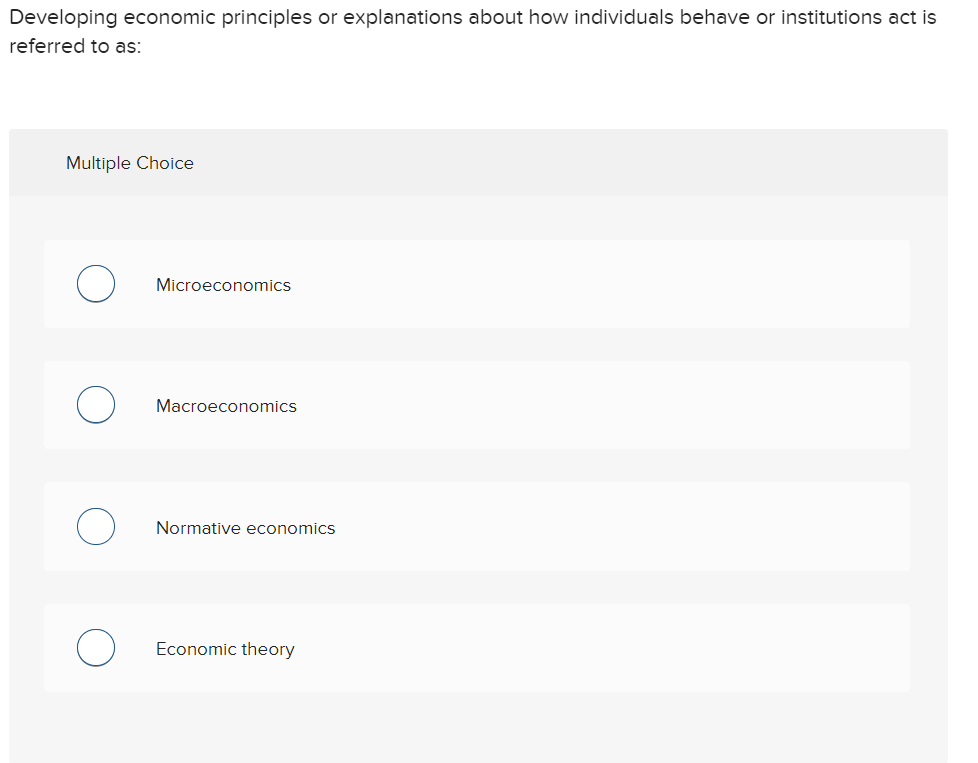Select the Macroeconomics radio button

pyautogui.click(x=95, y=404)
